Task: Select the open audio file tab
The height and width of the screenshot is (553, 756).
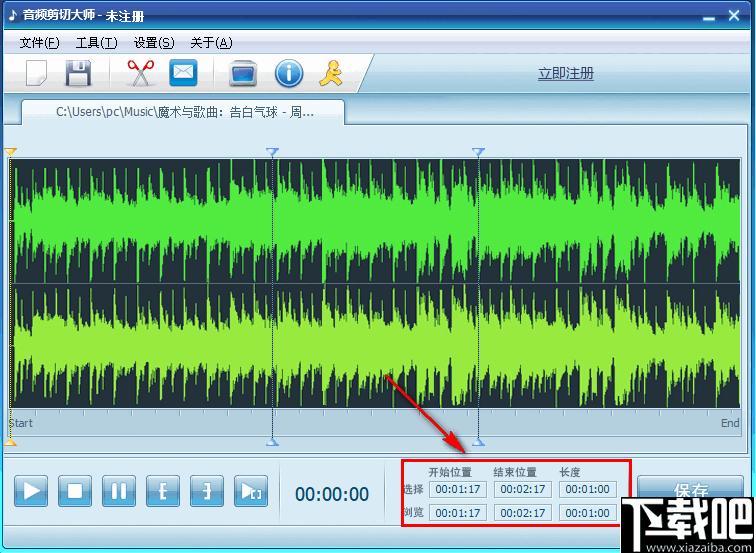Action: point(185,112)
